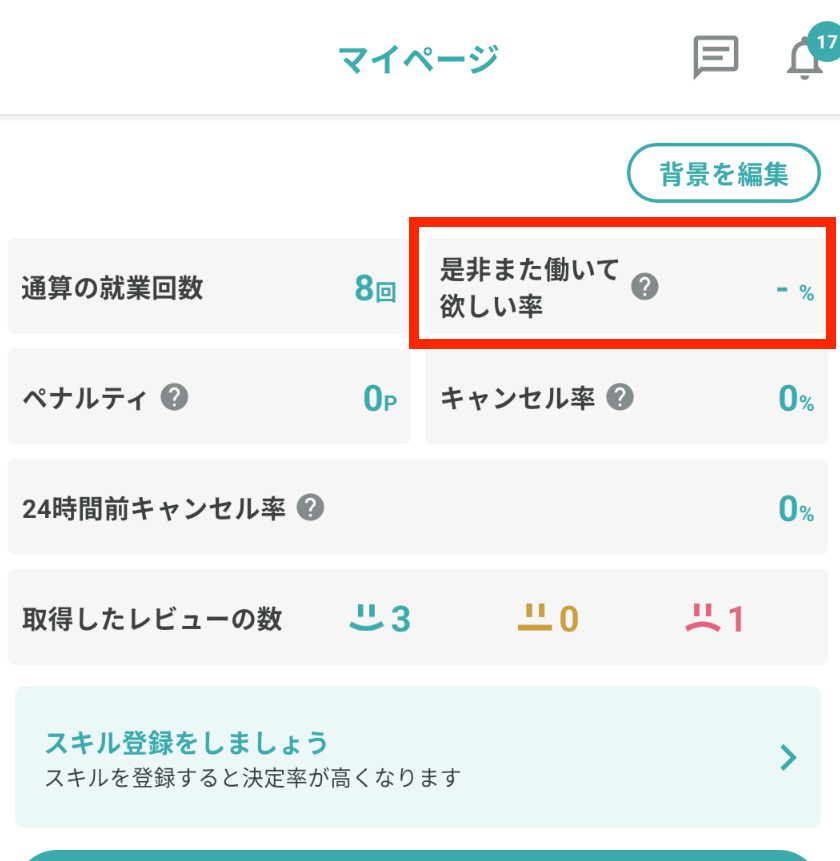Tap the teal button at page bottom
Screen dimensions: 840x861
(417, 855)
